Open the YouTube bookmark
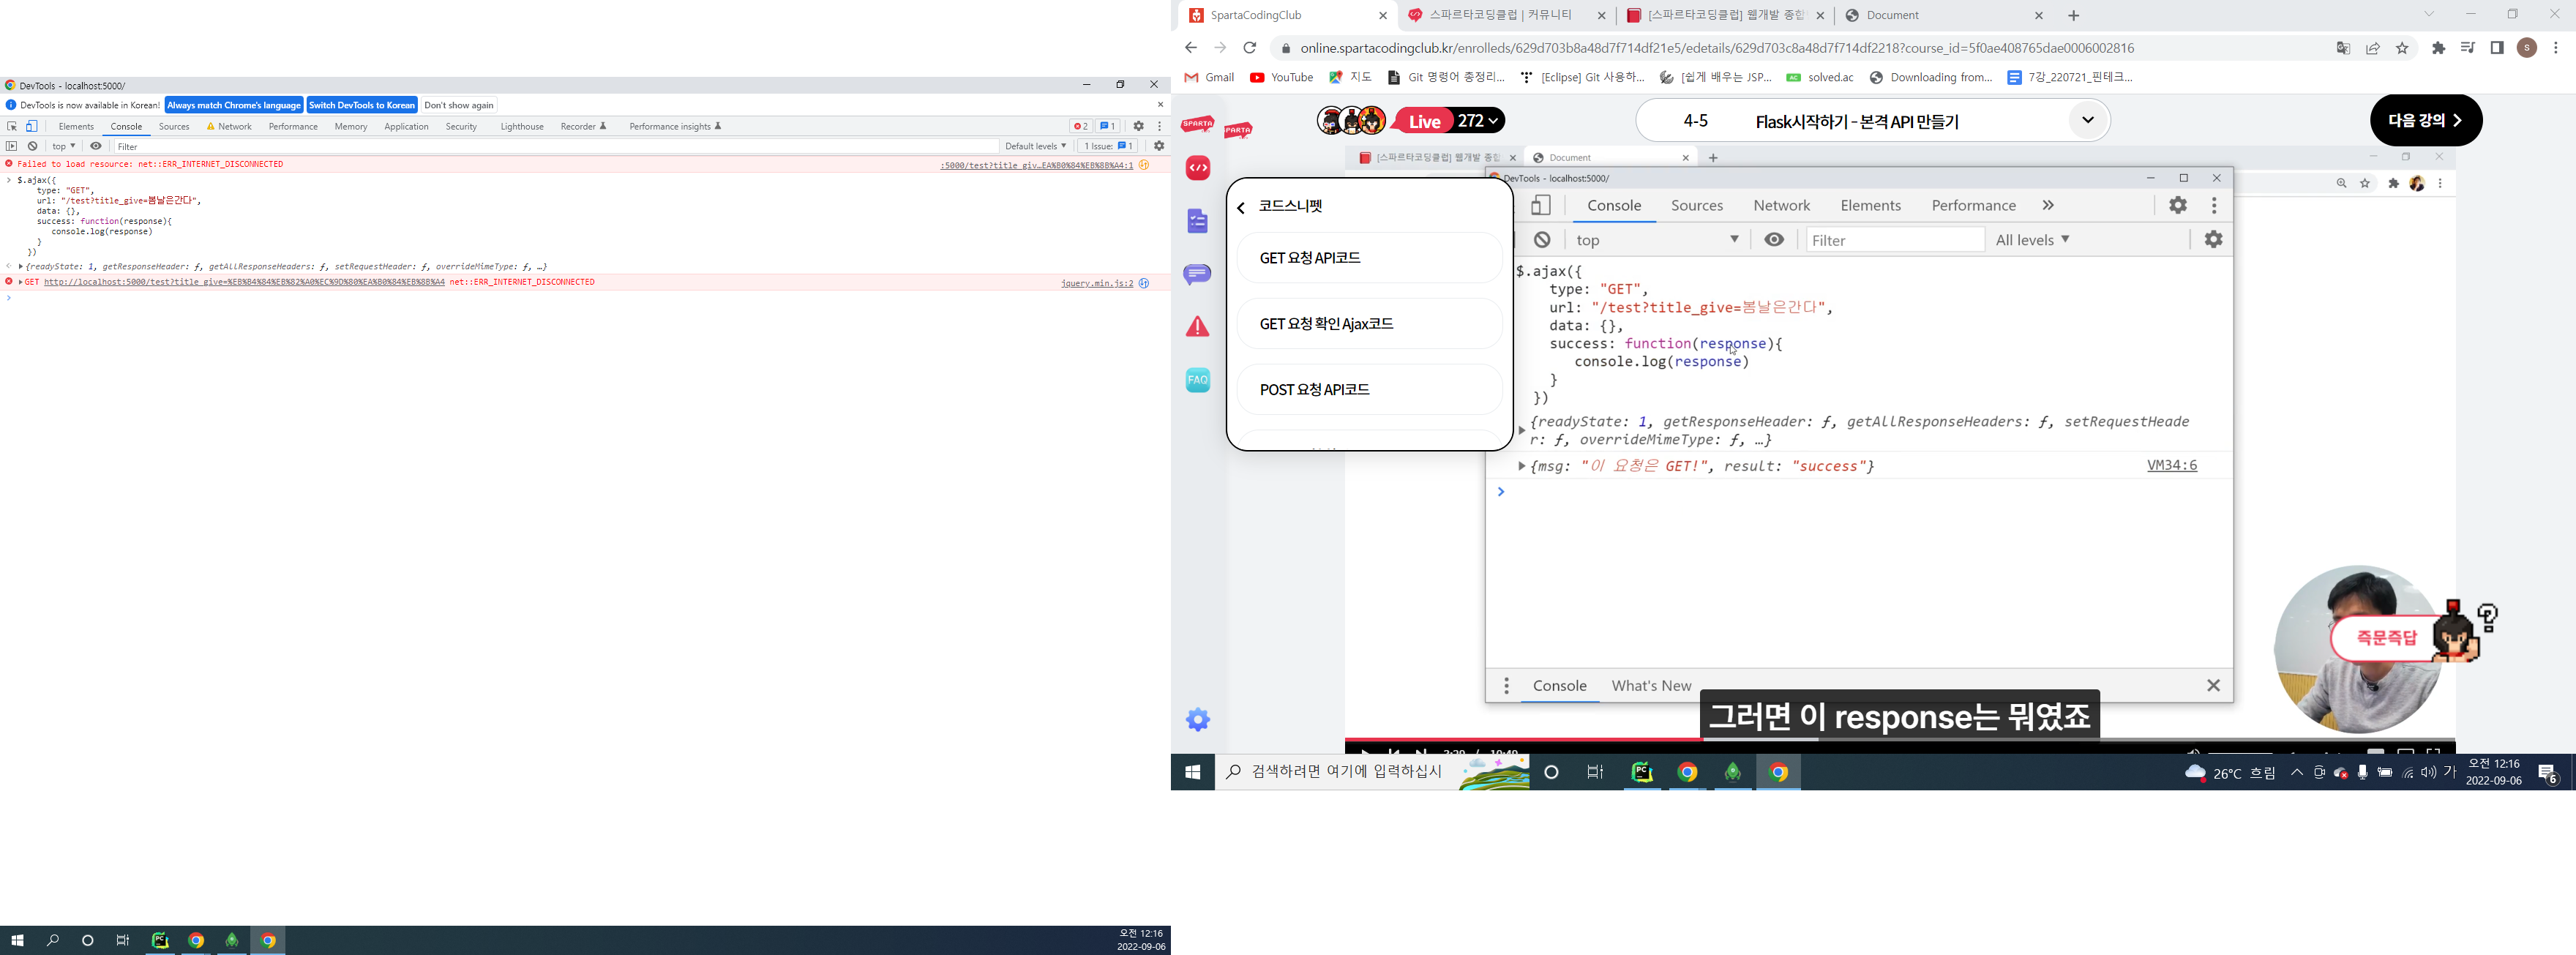This screenshot has height=955, width=2576. pyautogui.click(x=1281, y=77)
